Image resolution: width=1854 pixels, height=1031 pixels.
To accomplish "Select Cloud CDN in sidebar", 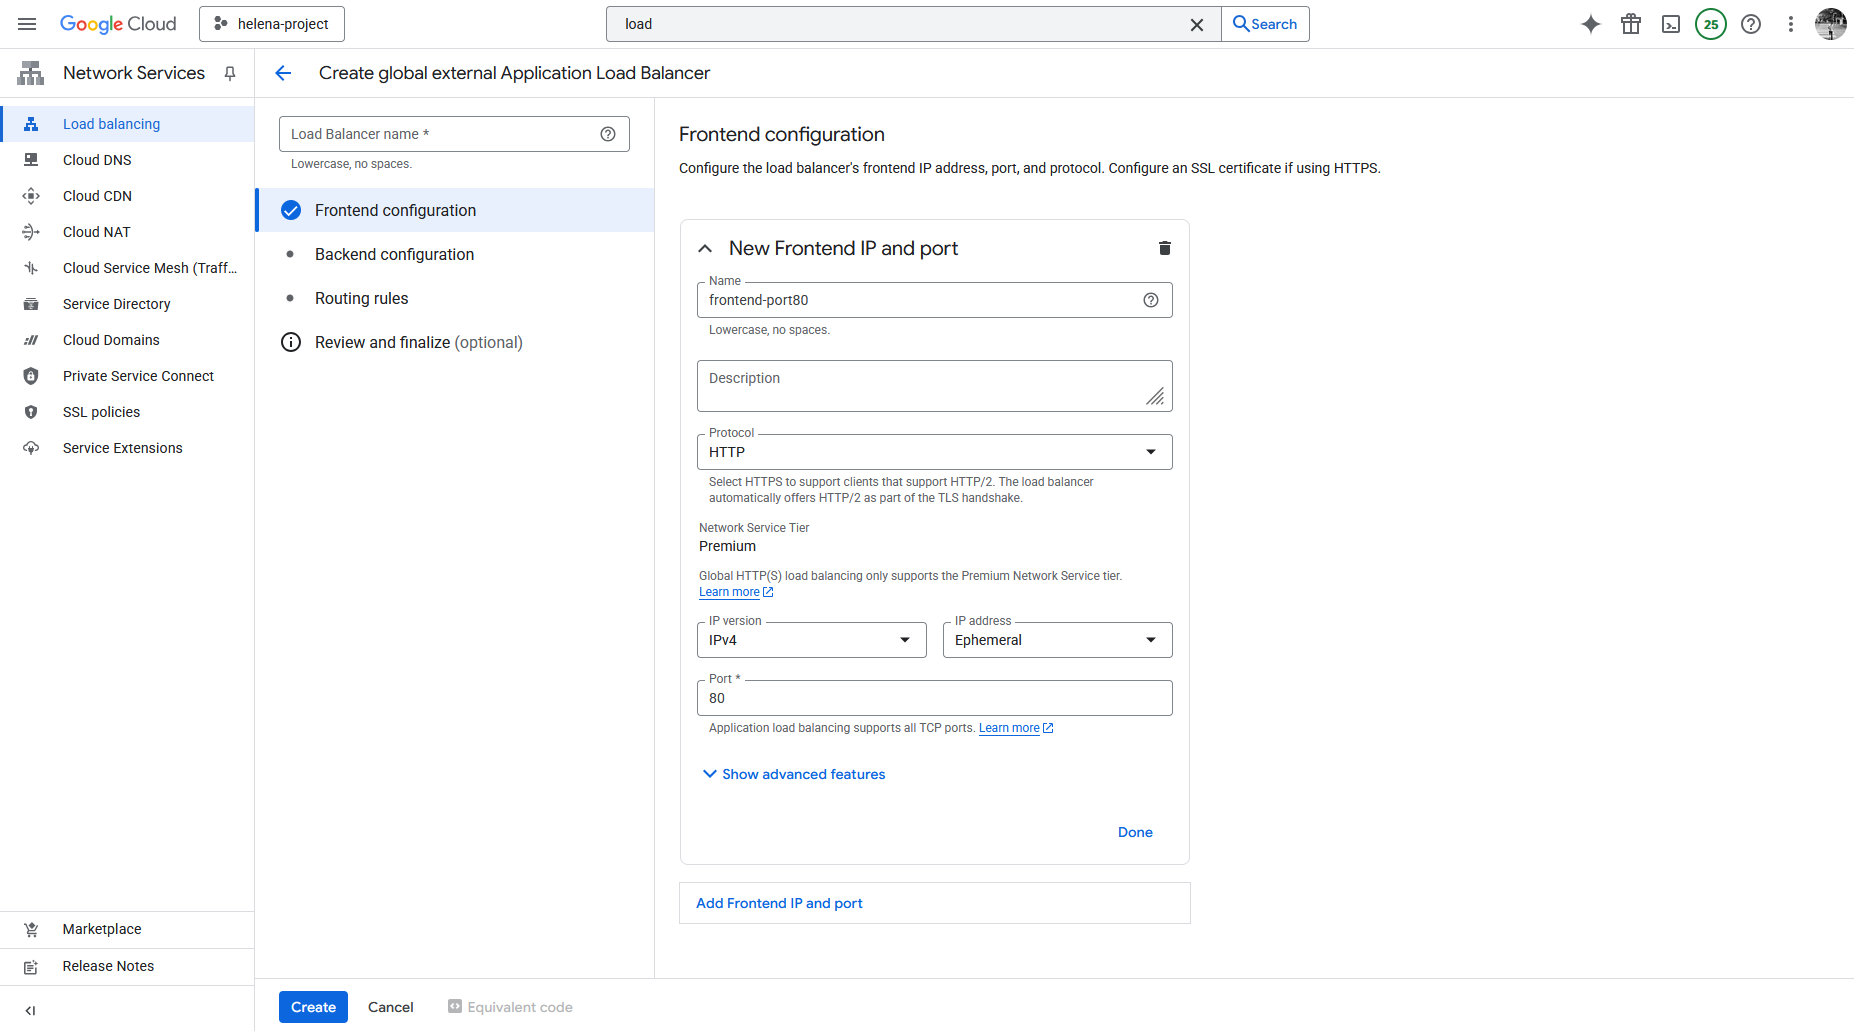I will pos(97,196).
